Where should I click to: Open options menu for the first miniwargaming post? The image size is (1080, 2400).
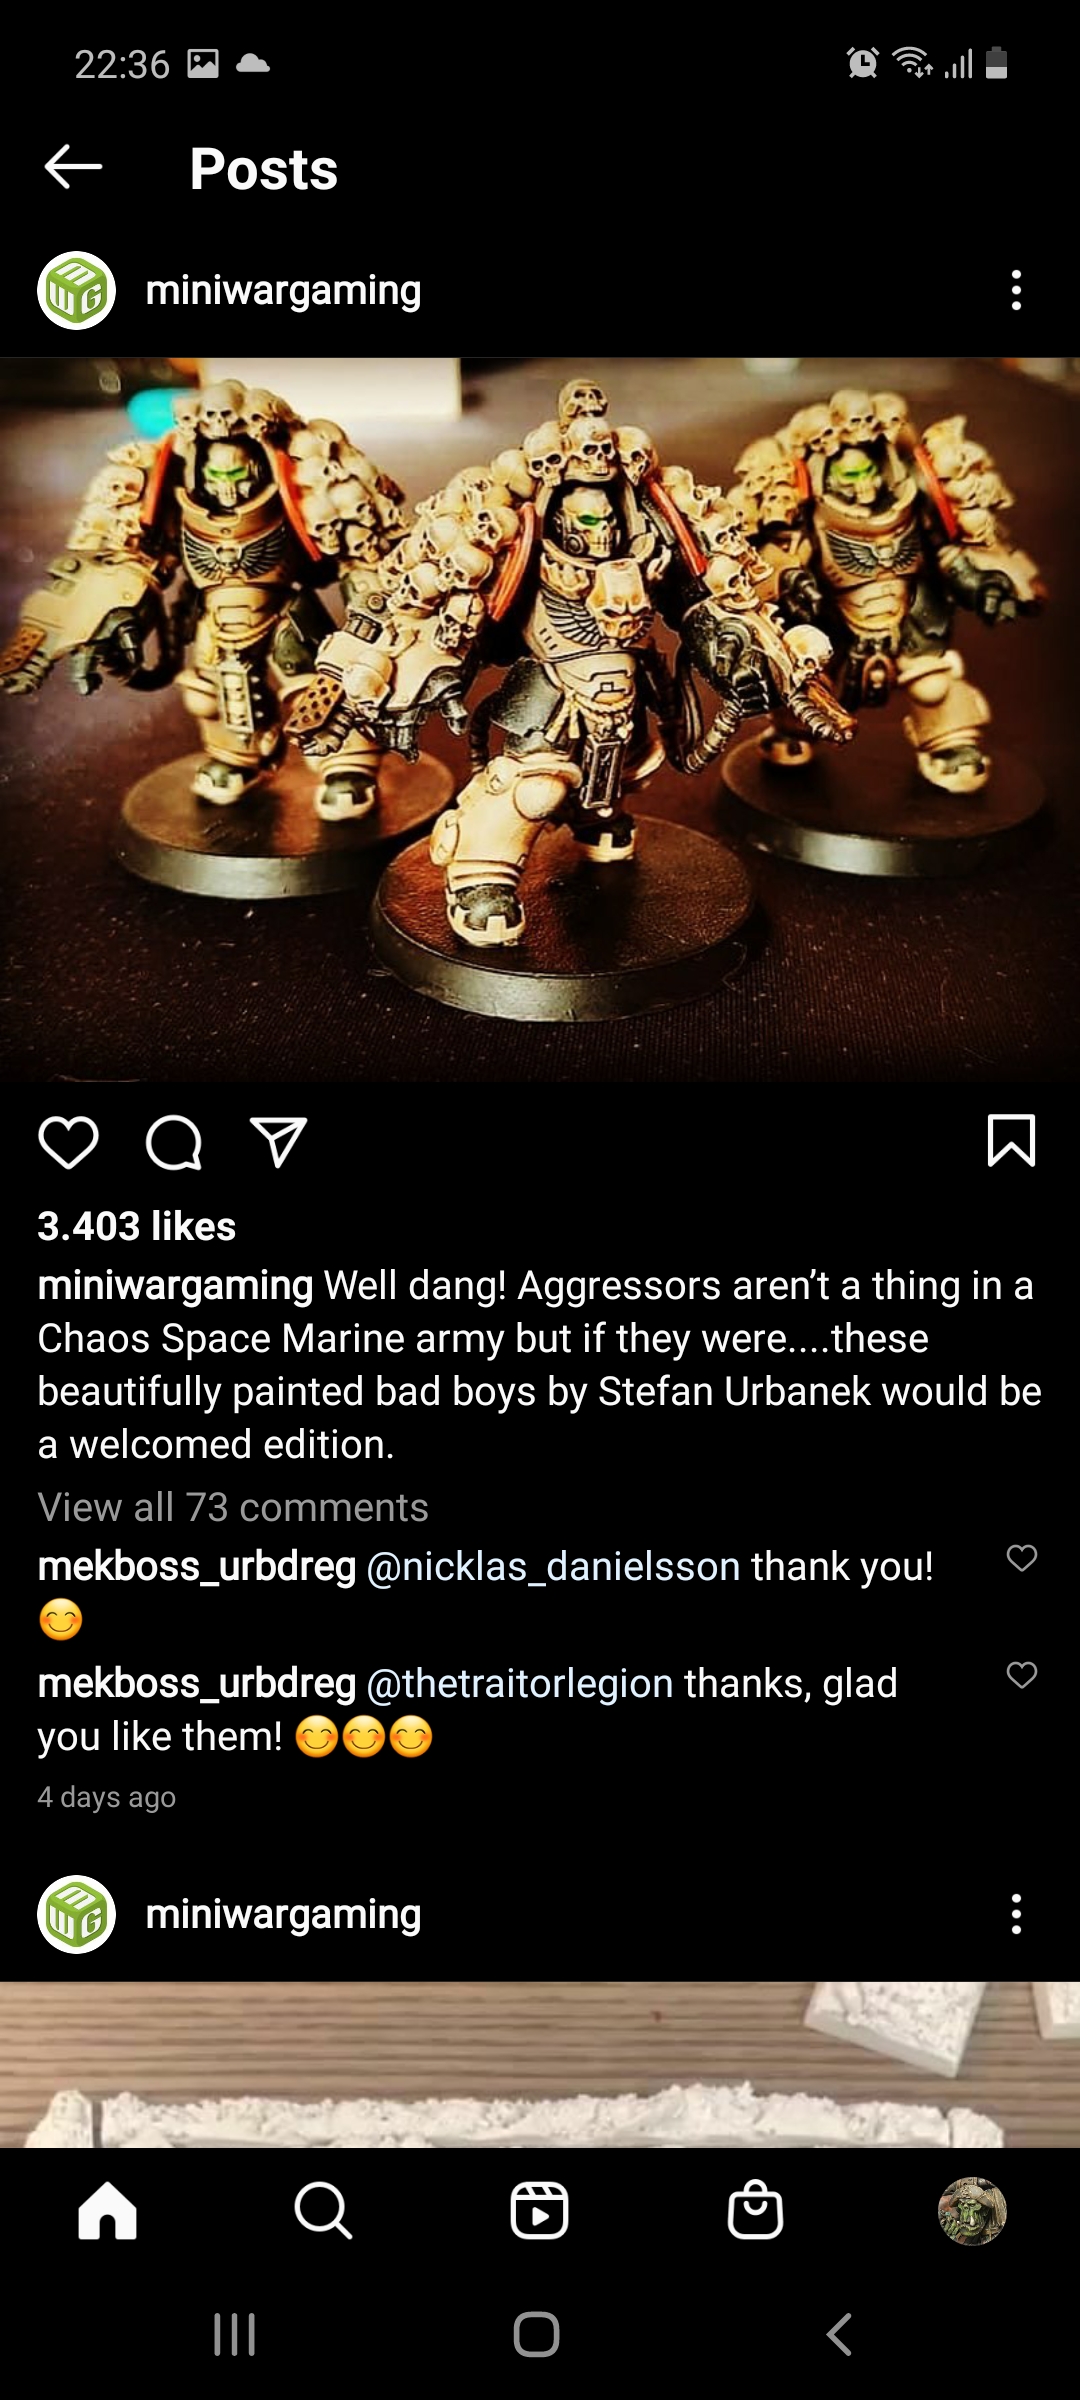click(x=1016, y=290)
